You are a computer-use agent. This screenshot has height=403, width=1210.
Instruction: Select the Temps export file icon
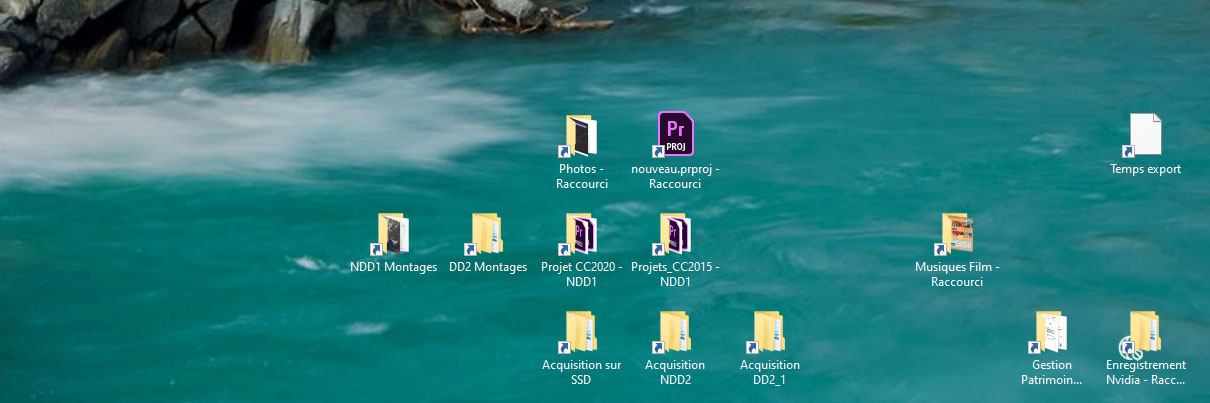tap(1145, 135)
